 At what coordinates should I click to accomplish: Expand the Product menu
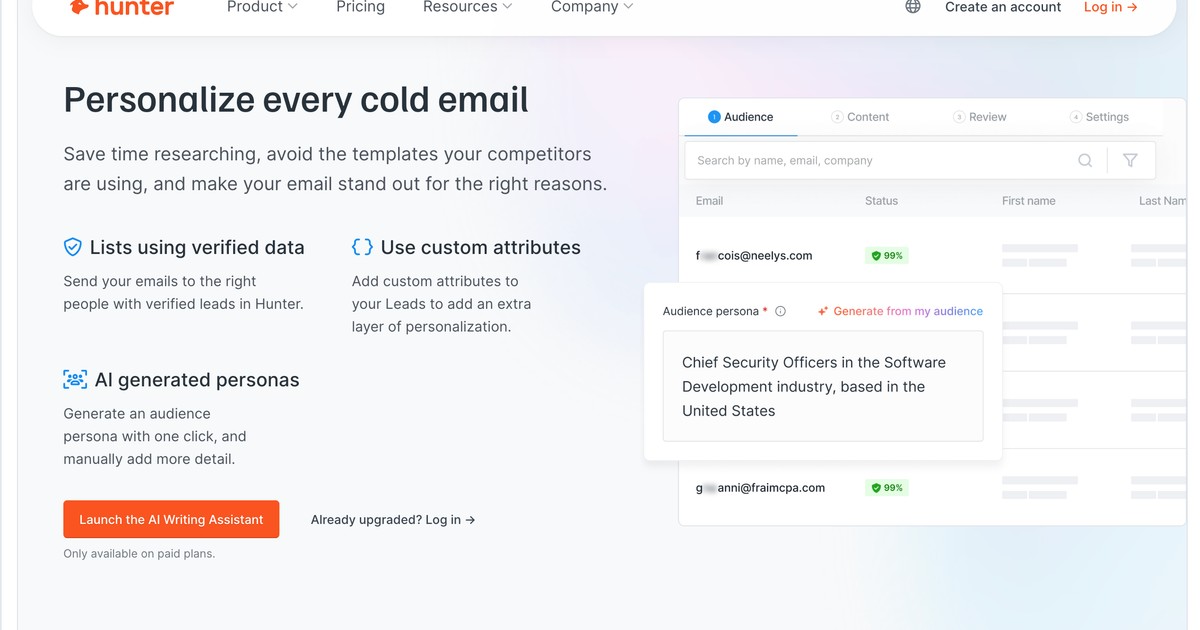[262, 7]
